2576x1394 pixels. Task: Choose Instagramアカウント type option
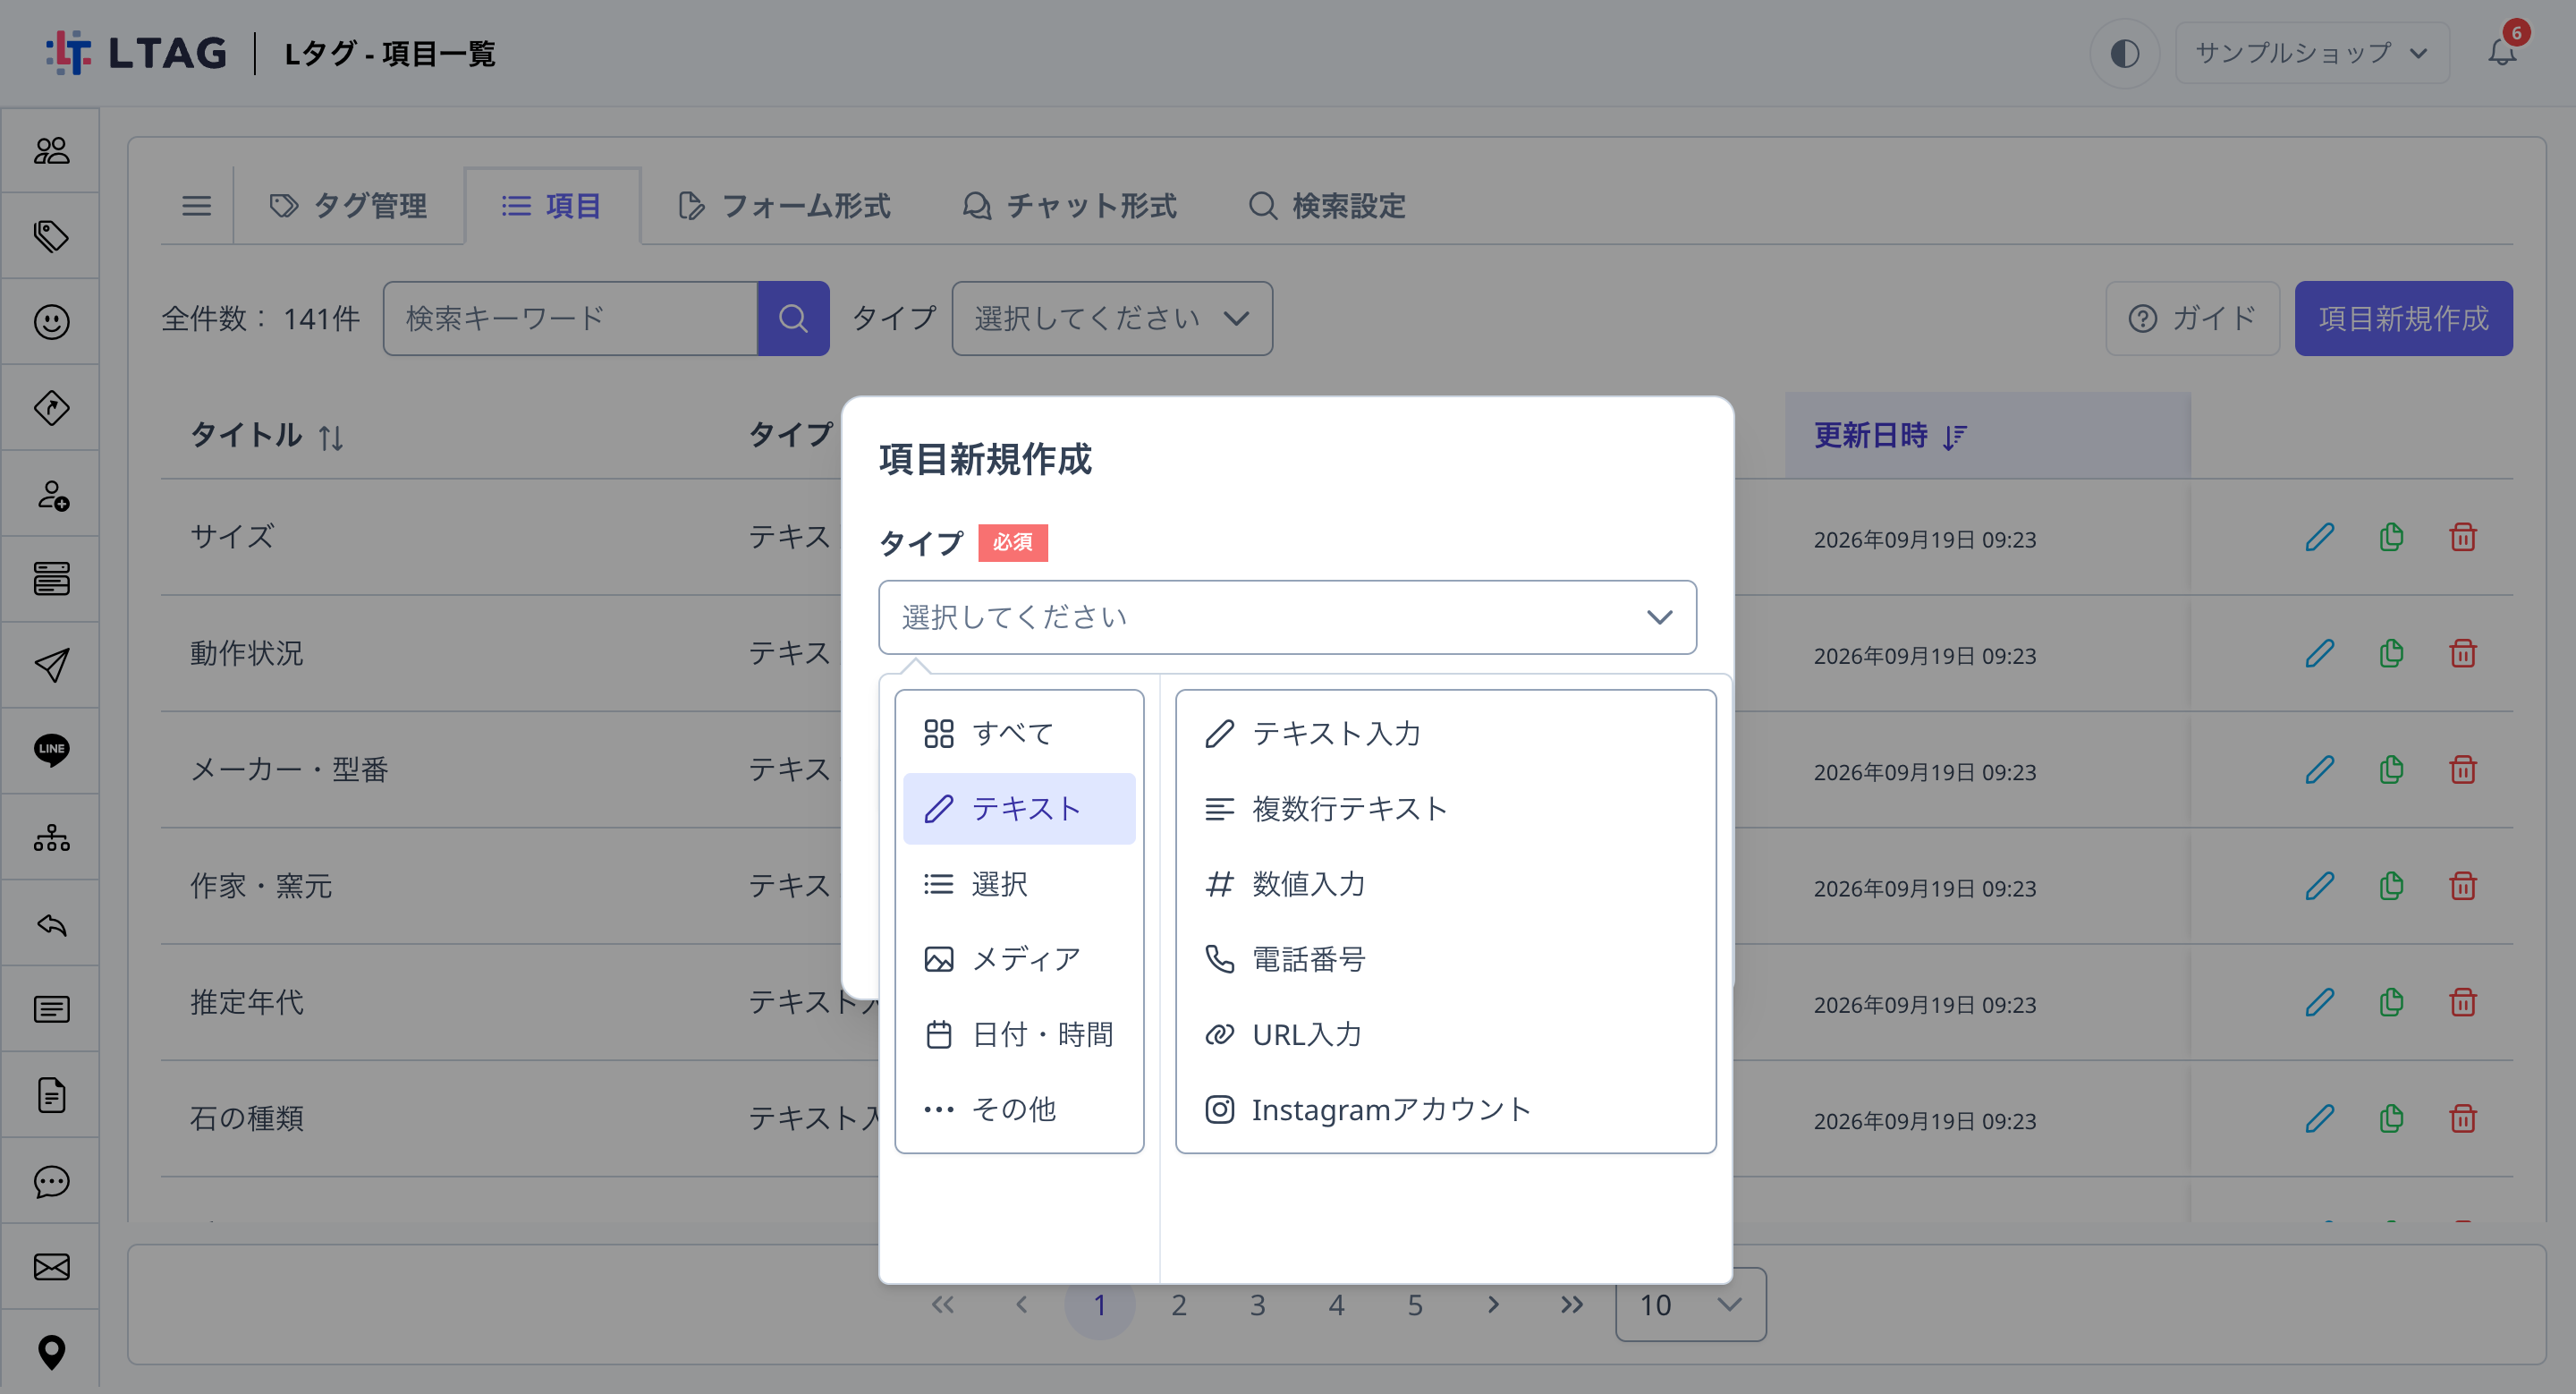pos(1445,1109)
